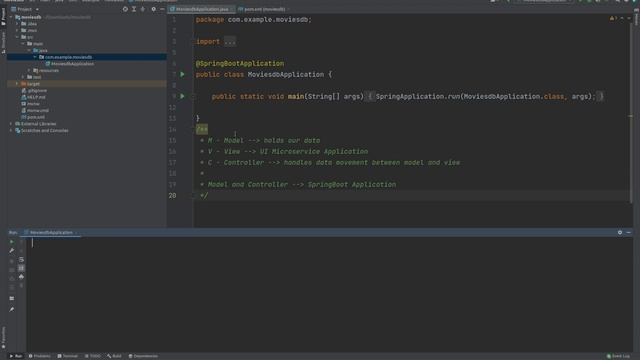Minimize the Run tool window

pyautogui.click(x=629, y=232)
